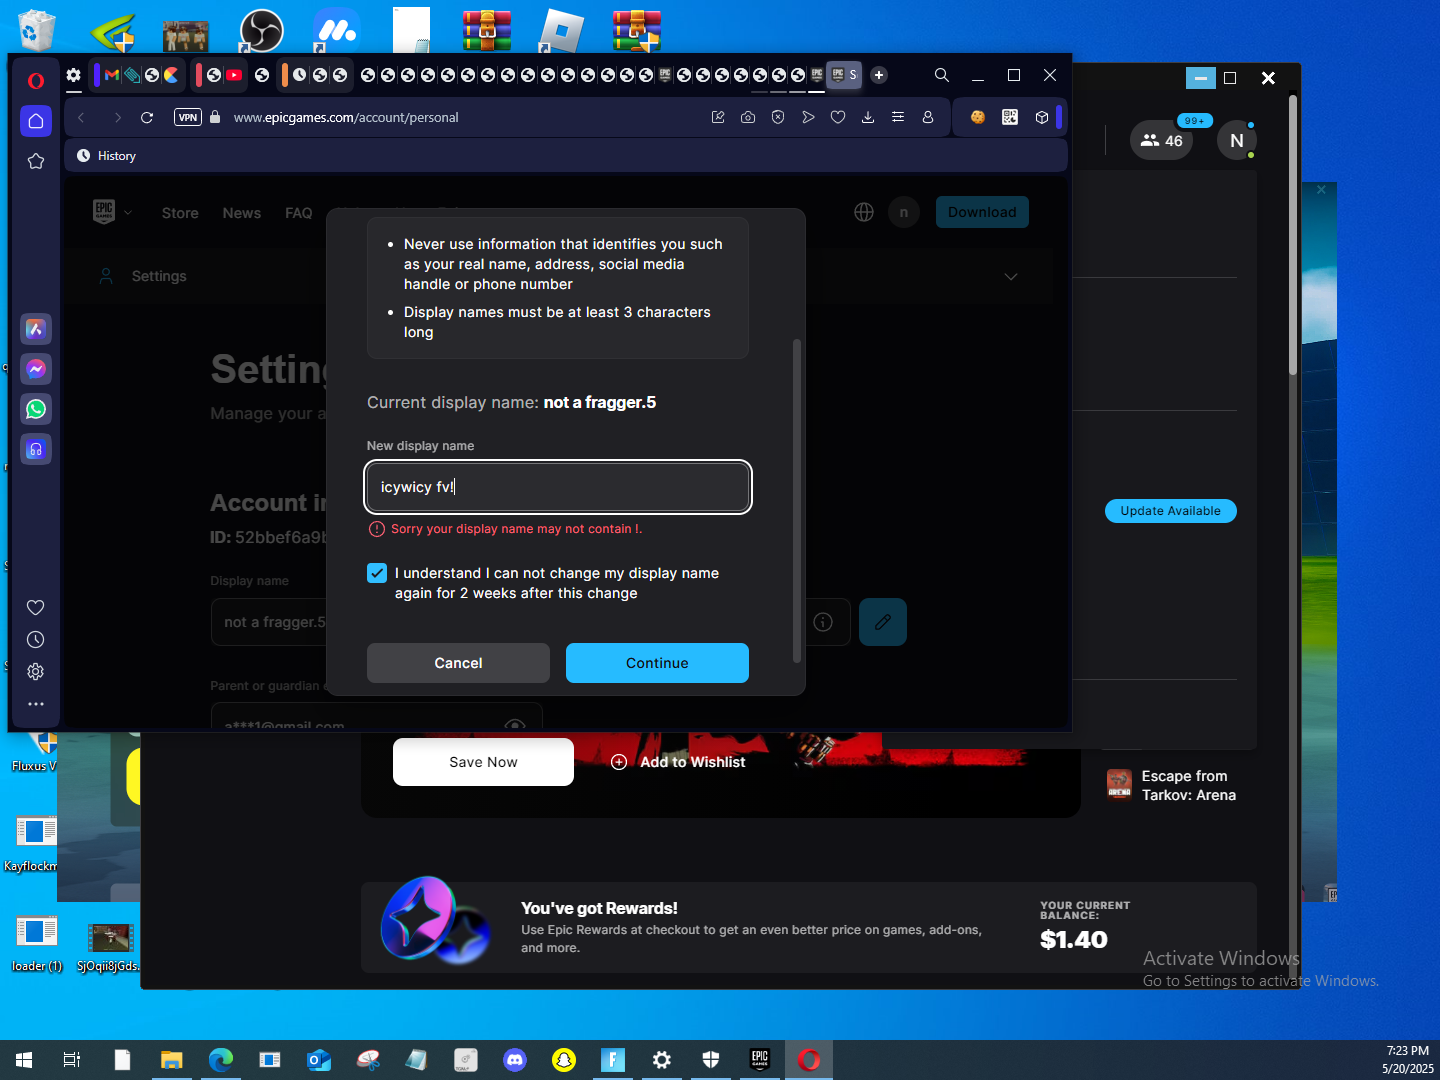Uncheck the display name change acknowledgment
Screen dimensions: 1440x1080
click(377, 573)
